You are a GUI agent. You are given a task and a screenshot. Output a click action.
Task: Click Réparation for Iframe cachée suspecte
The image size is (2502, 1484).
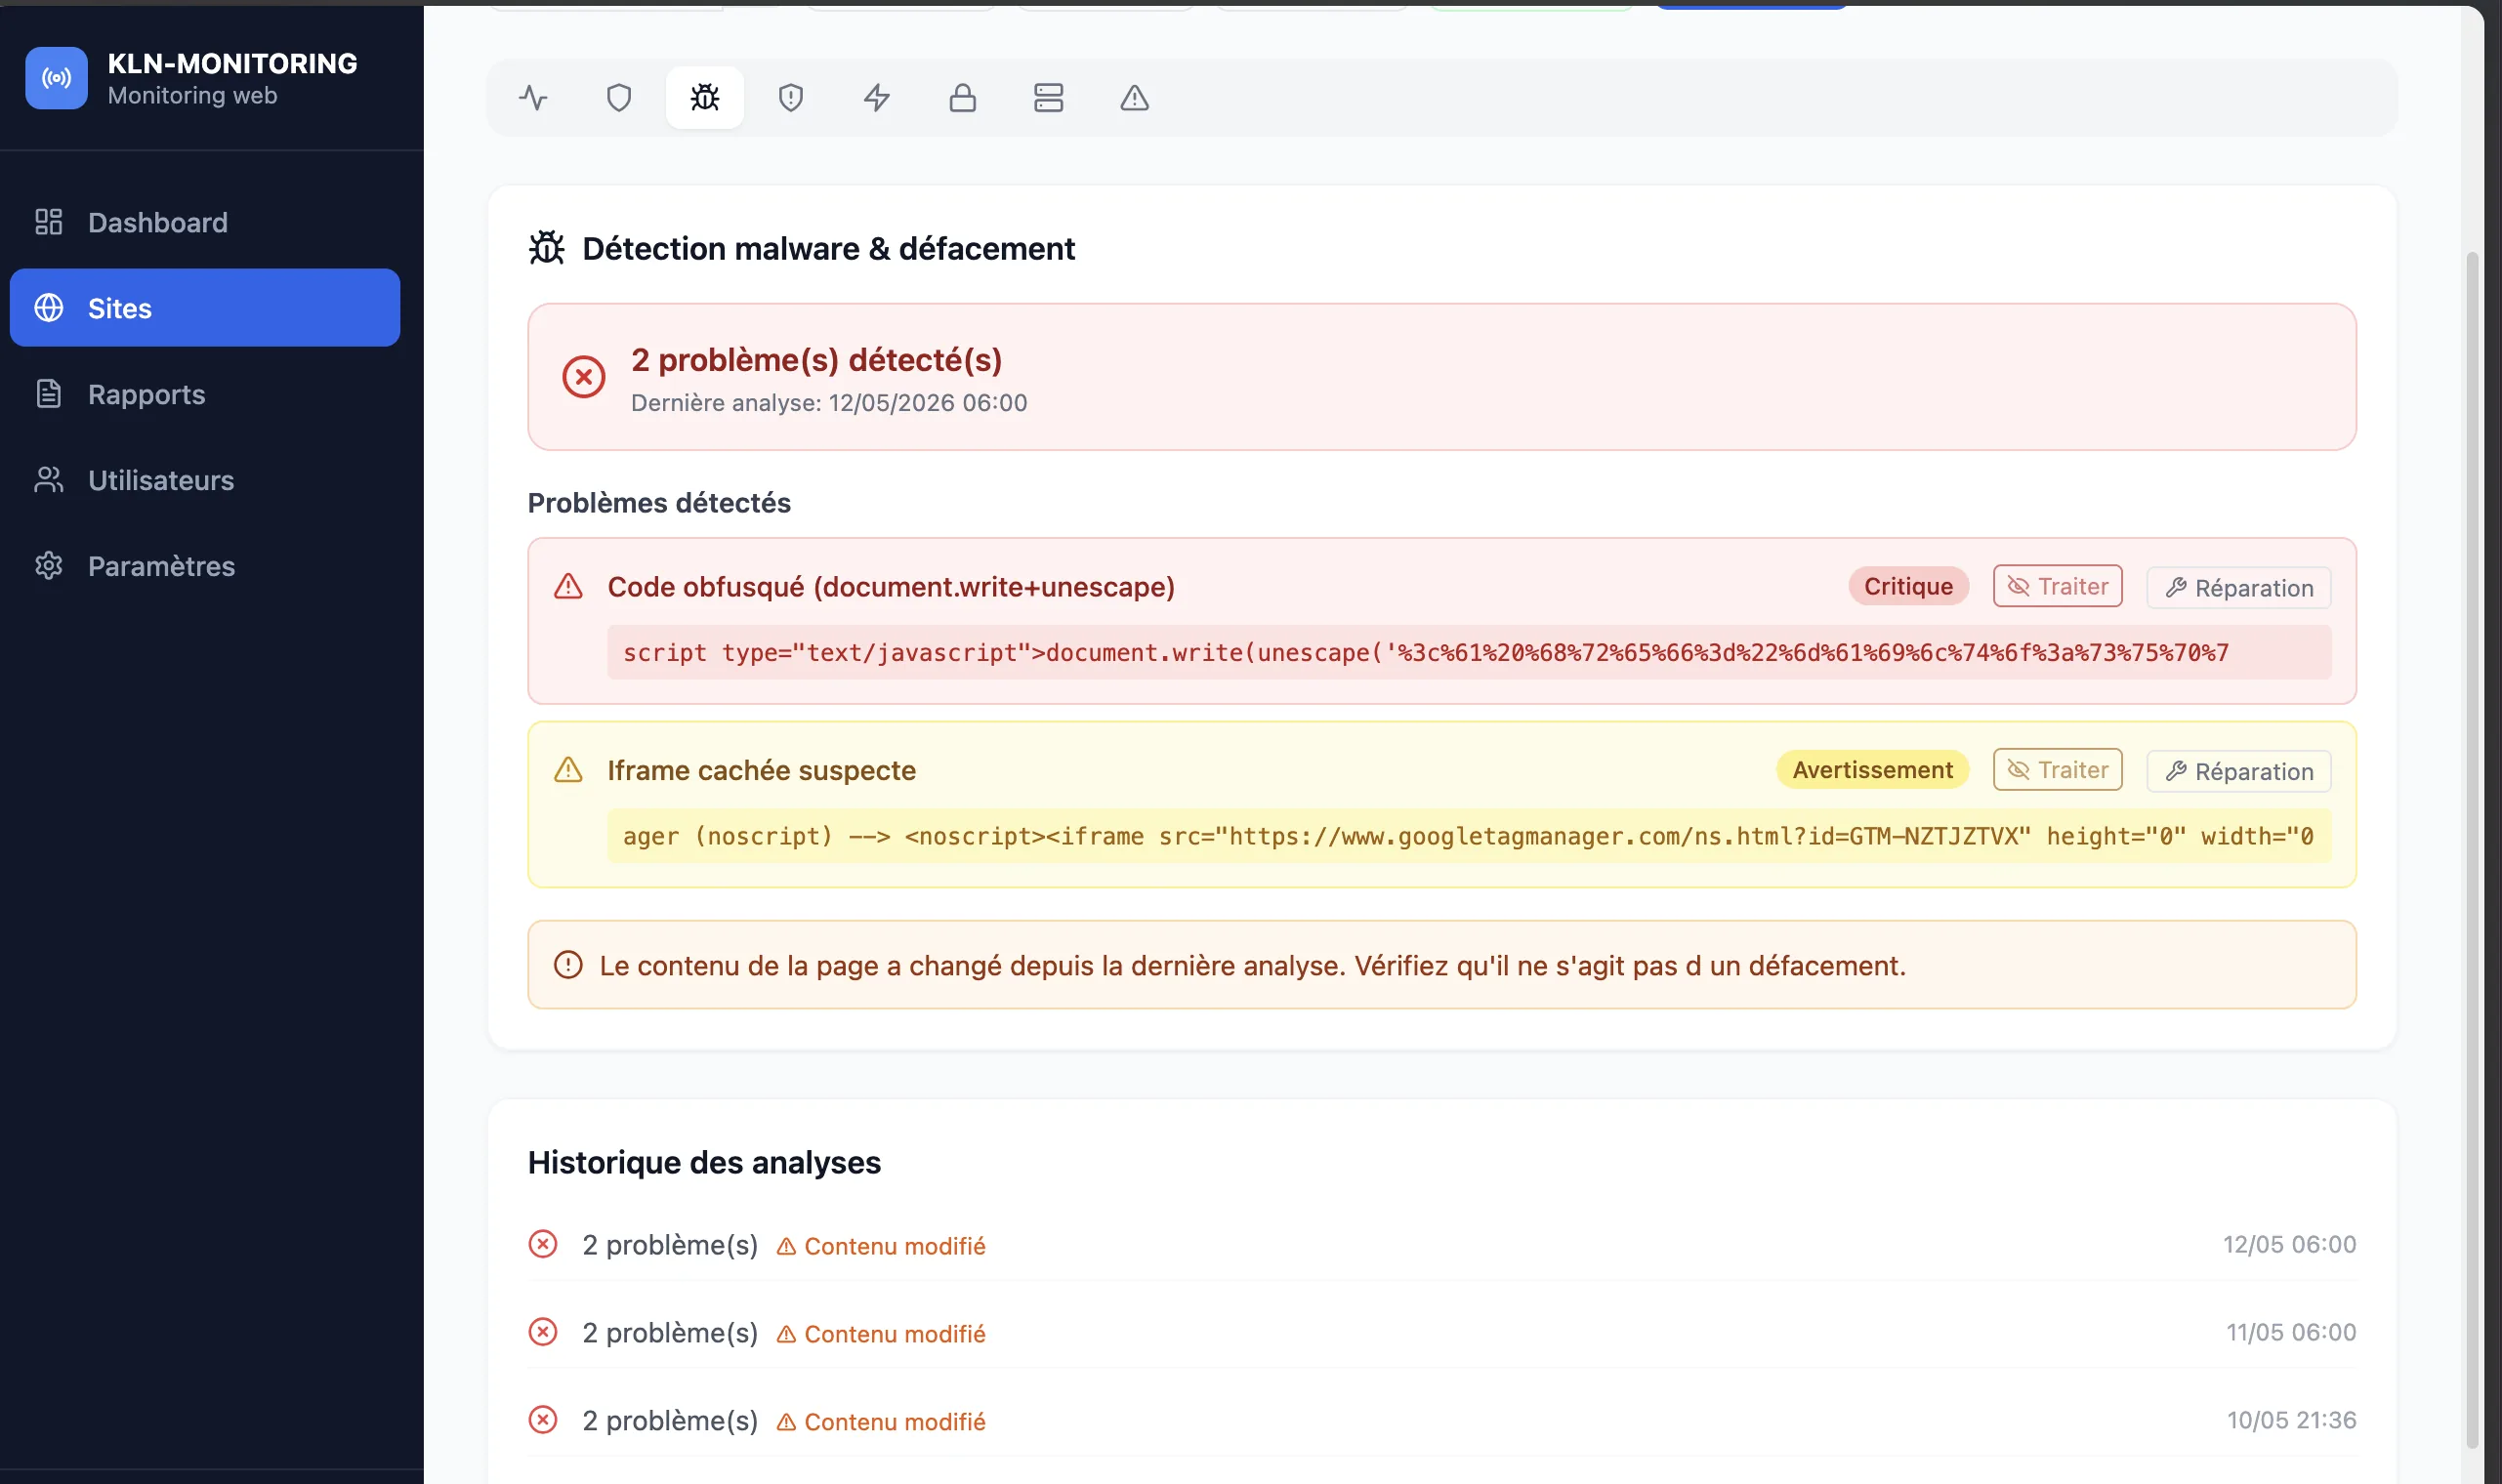(2239, 772)
